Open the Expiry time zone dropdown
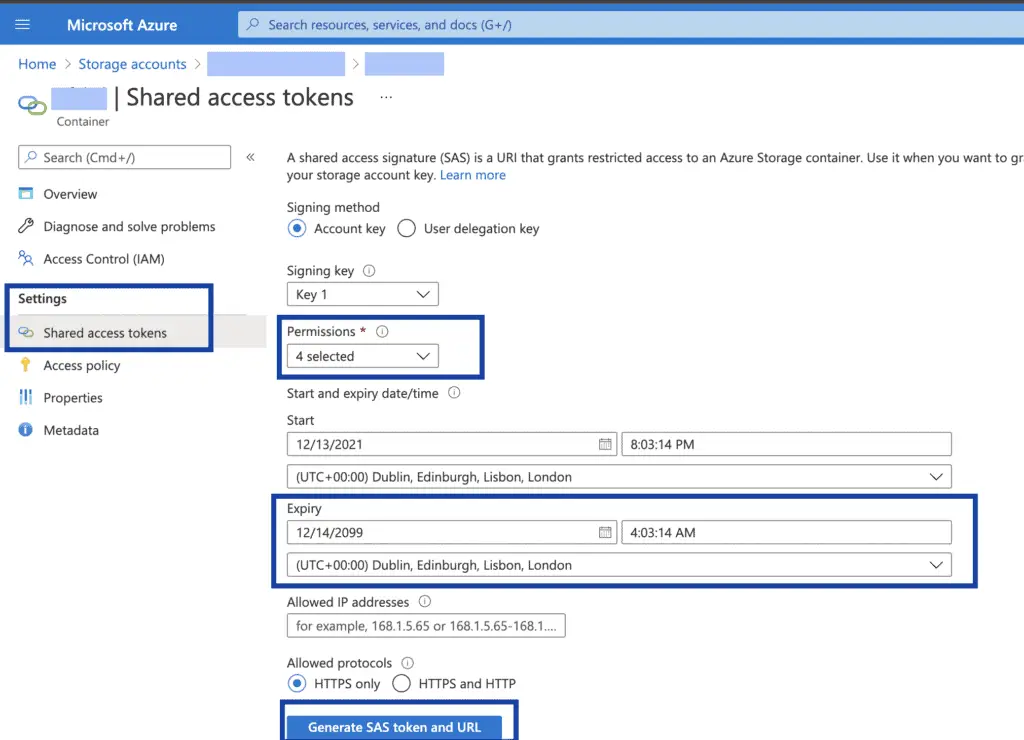Image resolution: width=1024 pixels, height=740 pixels. tap(619, 565)
